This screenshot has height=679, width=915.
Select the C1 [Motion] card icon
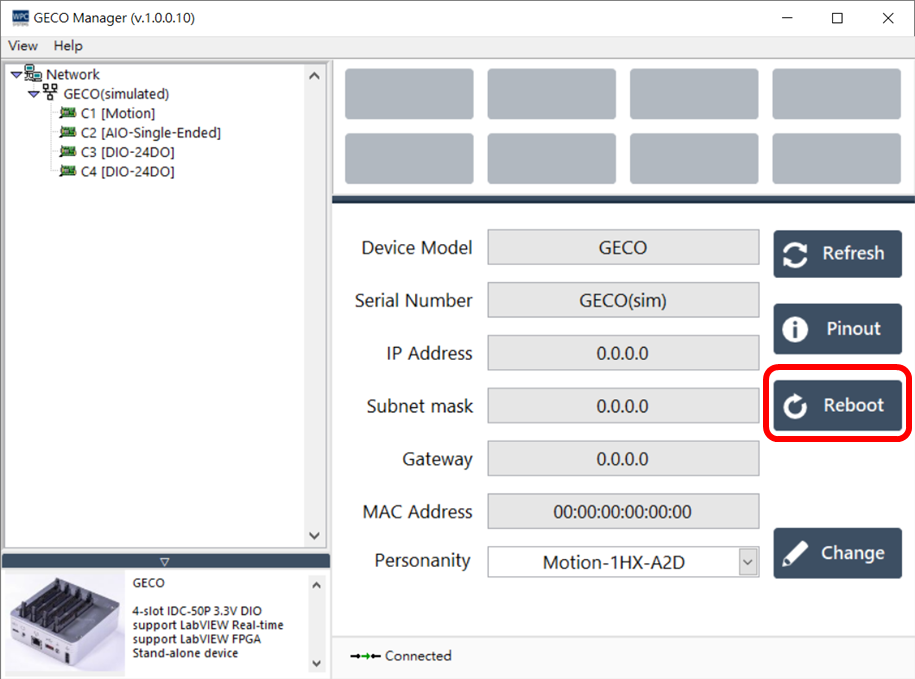[68, 113]
